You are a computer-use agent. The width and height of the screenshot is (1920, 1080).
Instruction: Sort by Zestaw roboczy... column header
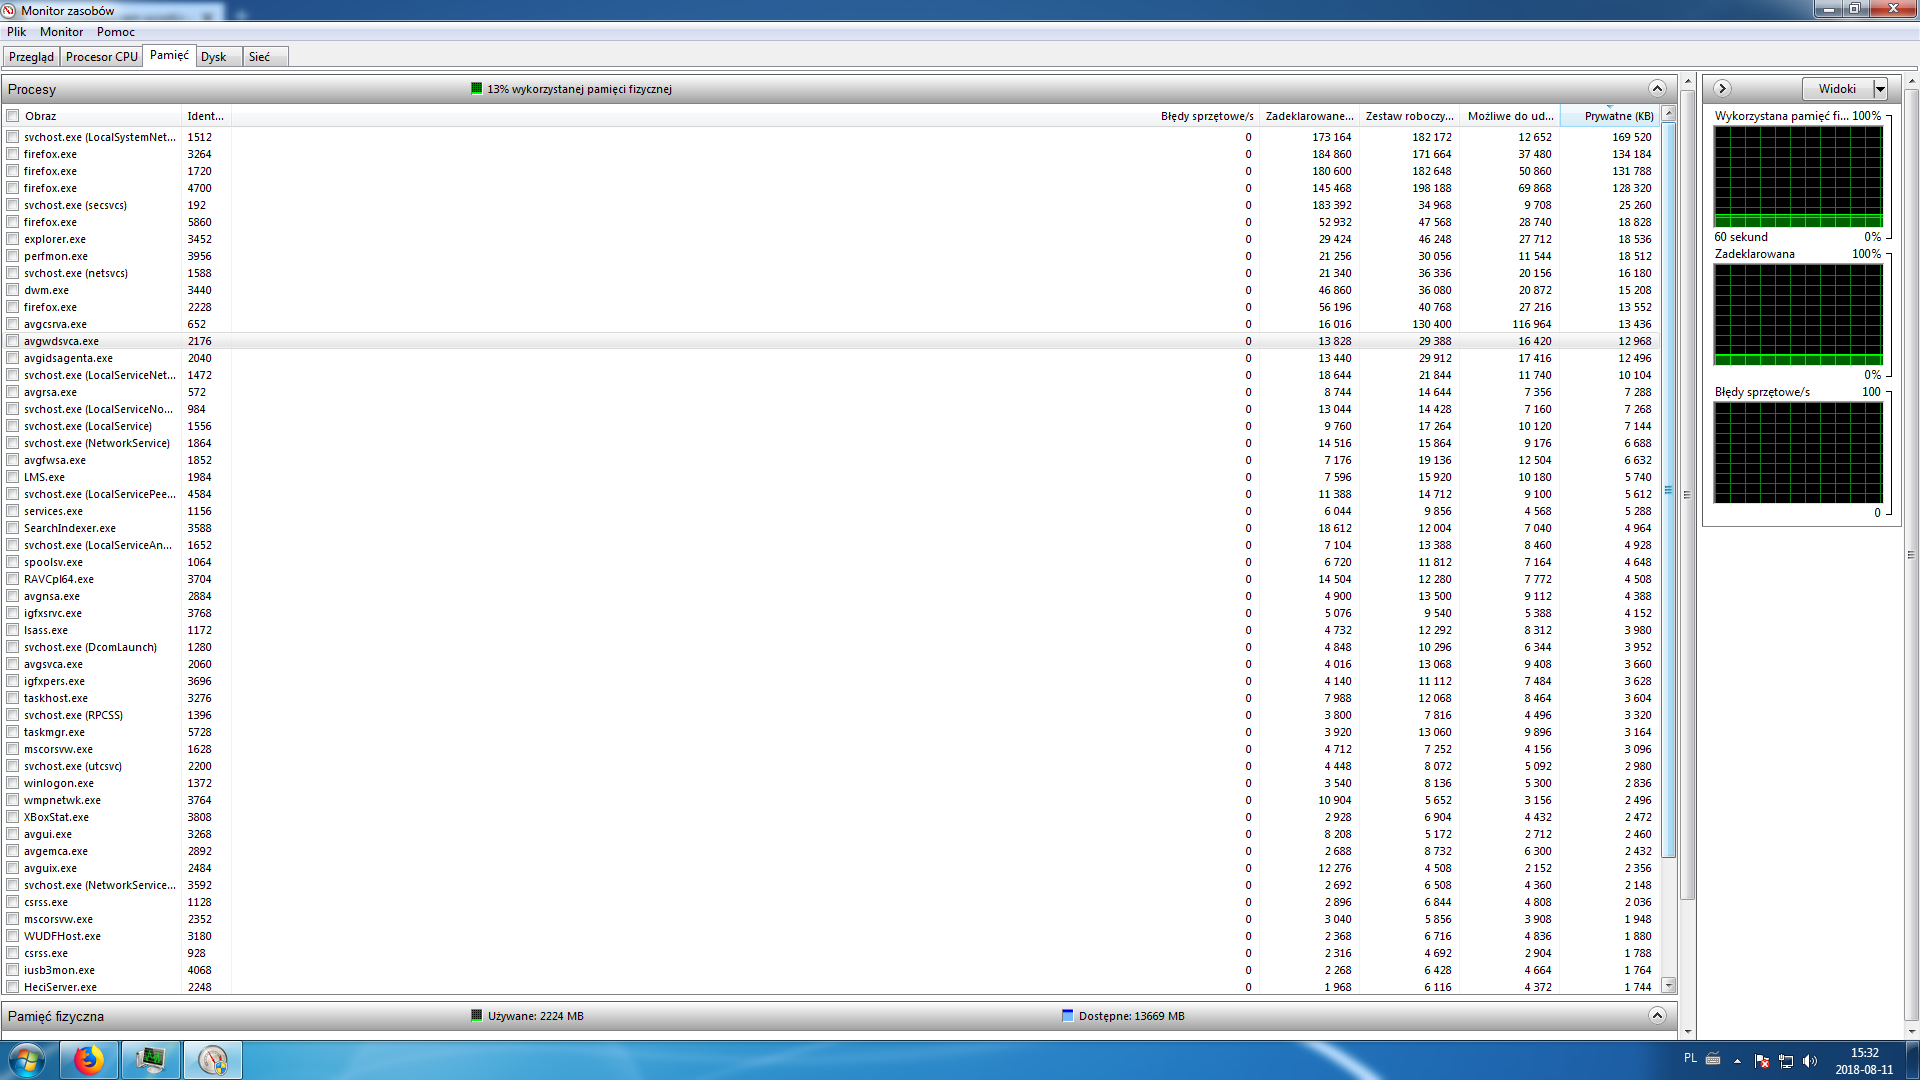(1410, 116)
